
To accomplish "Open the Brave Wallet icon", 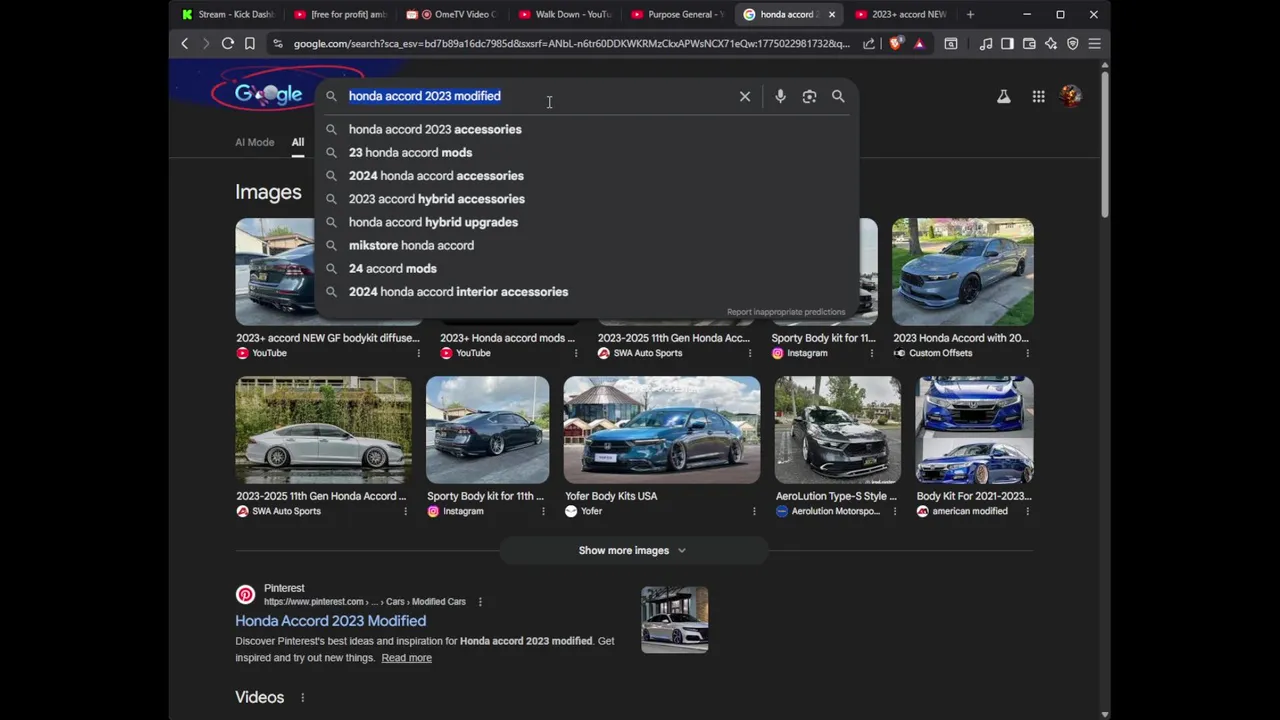I will (1029, 44).
